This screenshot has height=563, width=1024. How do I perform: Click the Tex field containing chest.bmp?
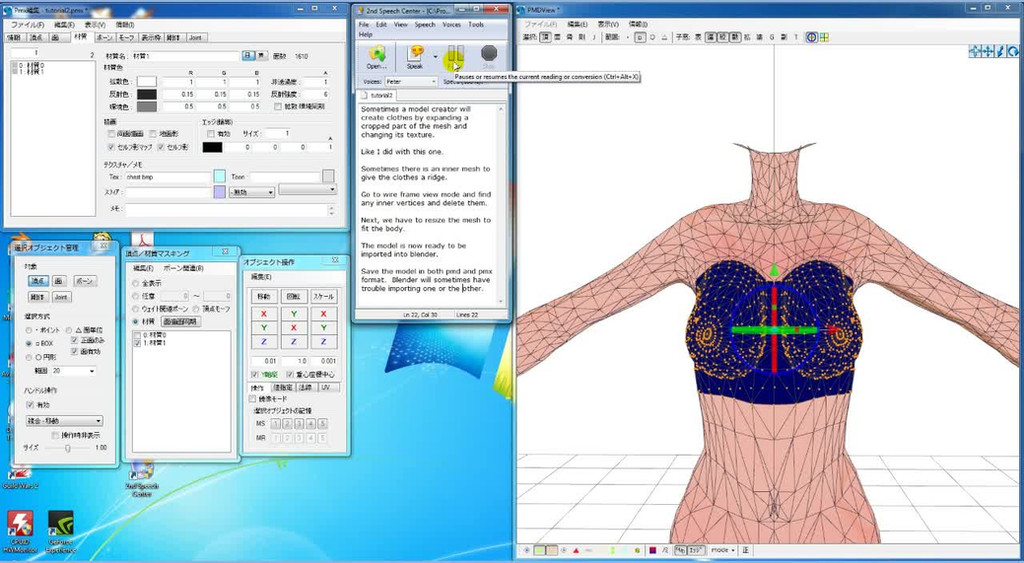(168, 177)
